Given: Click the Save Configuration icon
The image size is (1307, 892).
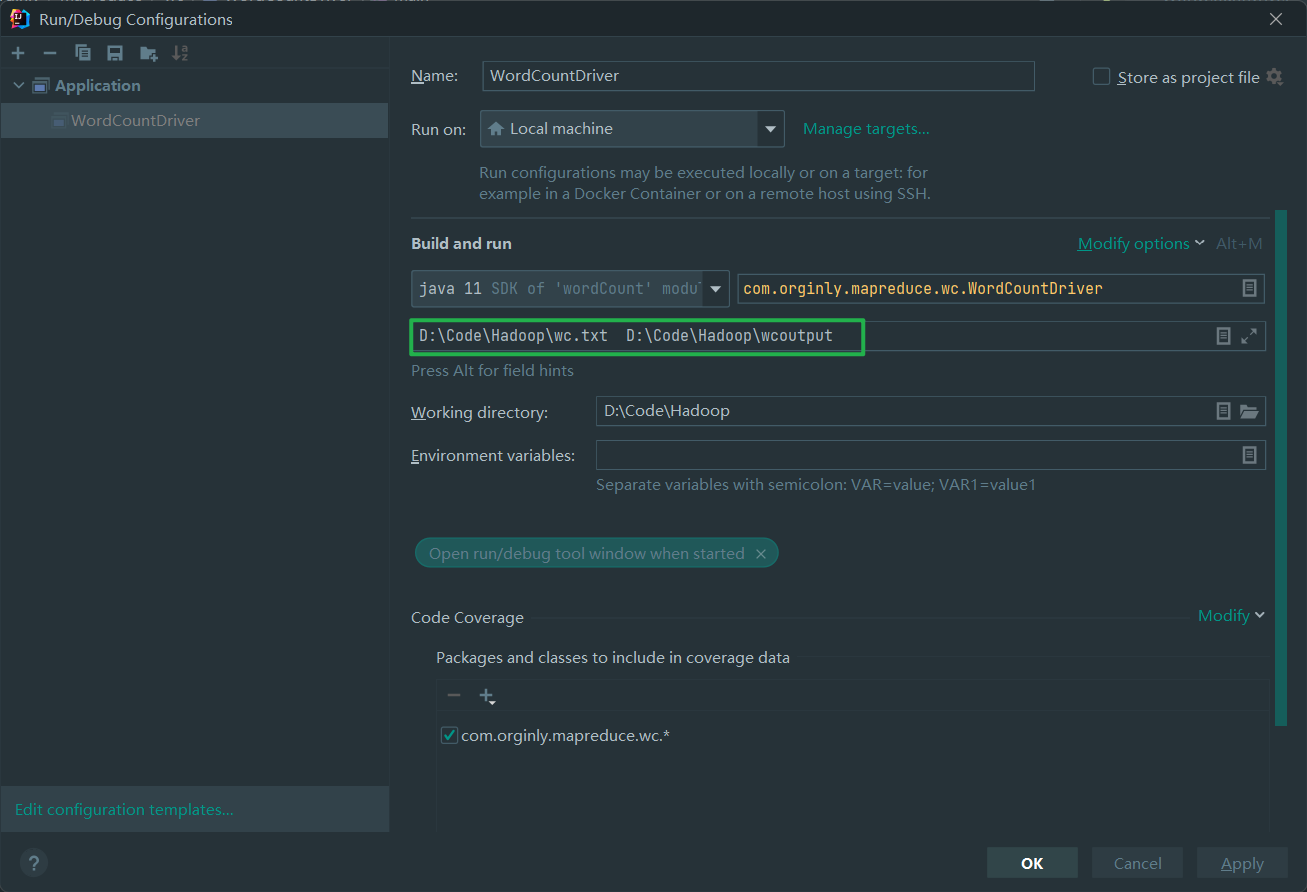Looking at the screenshot, I should (x=115, y=53).
